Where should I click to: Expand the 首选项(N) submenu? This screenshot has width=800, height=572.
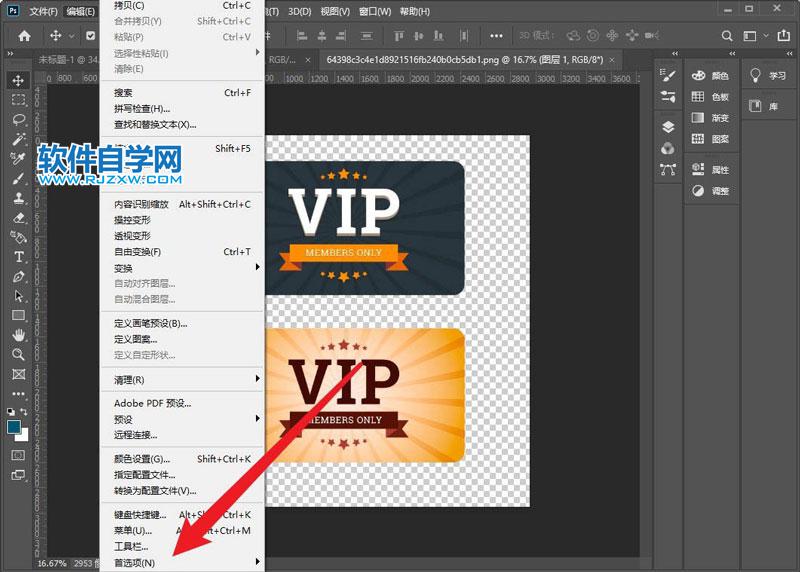coord(134,563)
